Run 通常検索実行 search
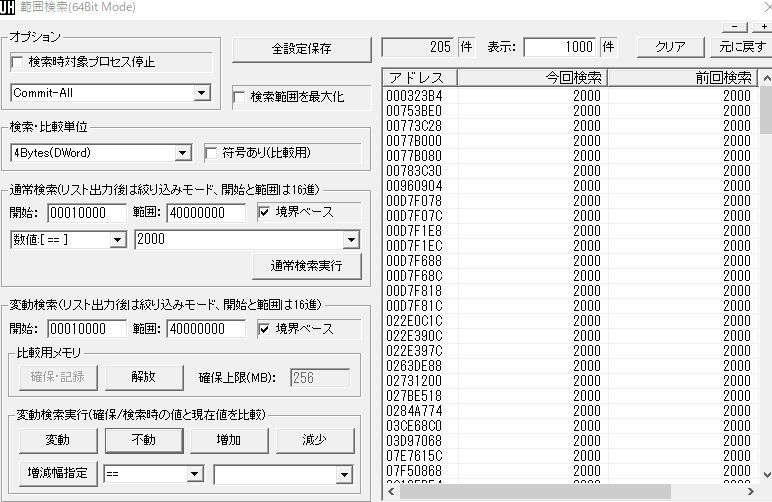Image resolution: width=772 pixels, height=502 pixels. [x=306, y=266]
